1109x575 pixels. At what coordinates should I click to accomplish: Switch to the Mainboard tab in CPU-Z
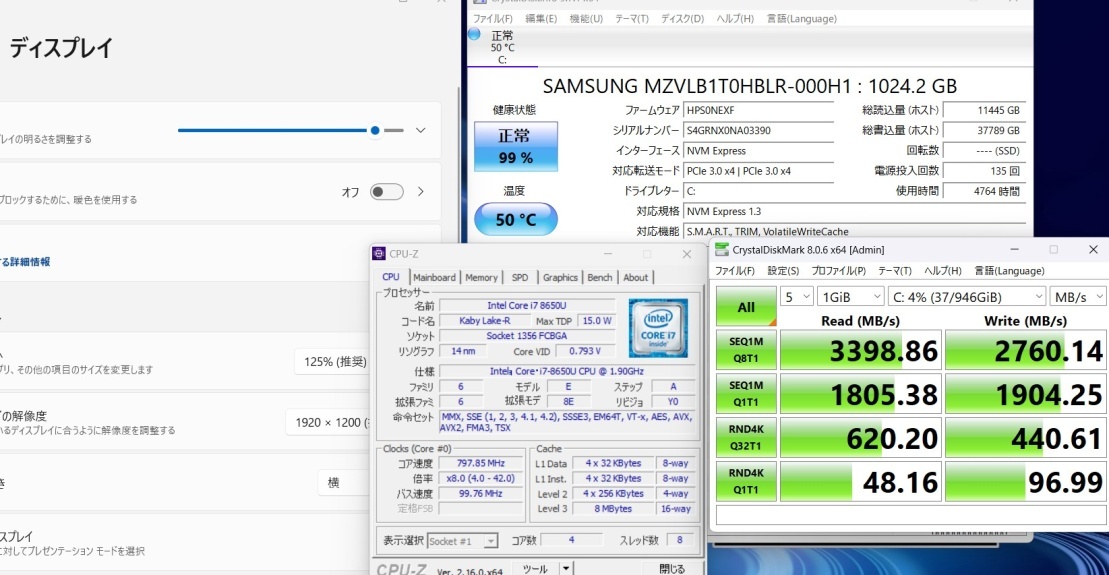[434, 277]
